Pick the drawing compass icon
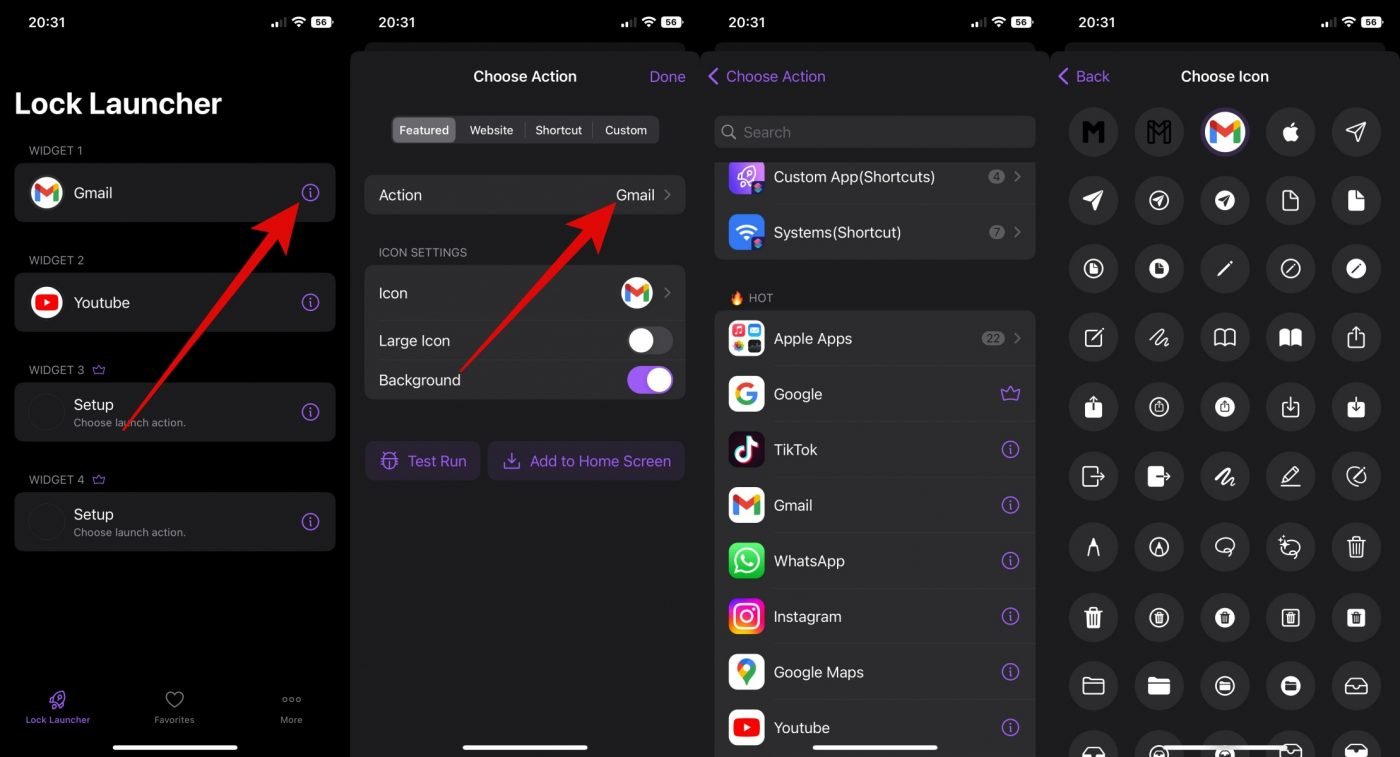 tap(1094, 546)
